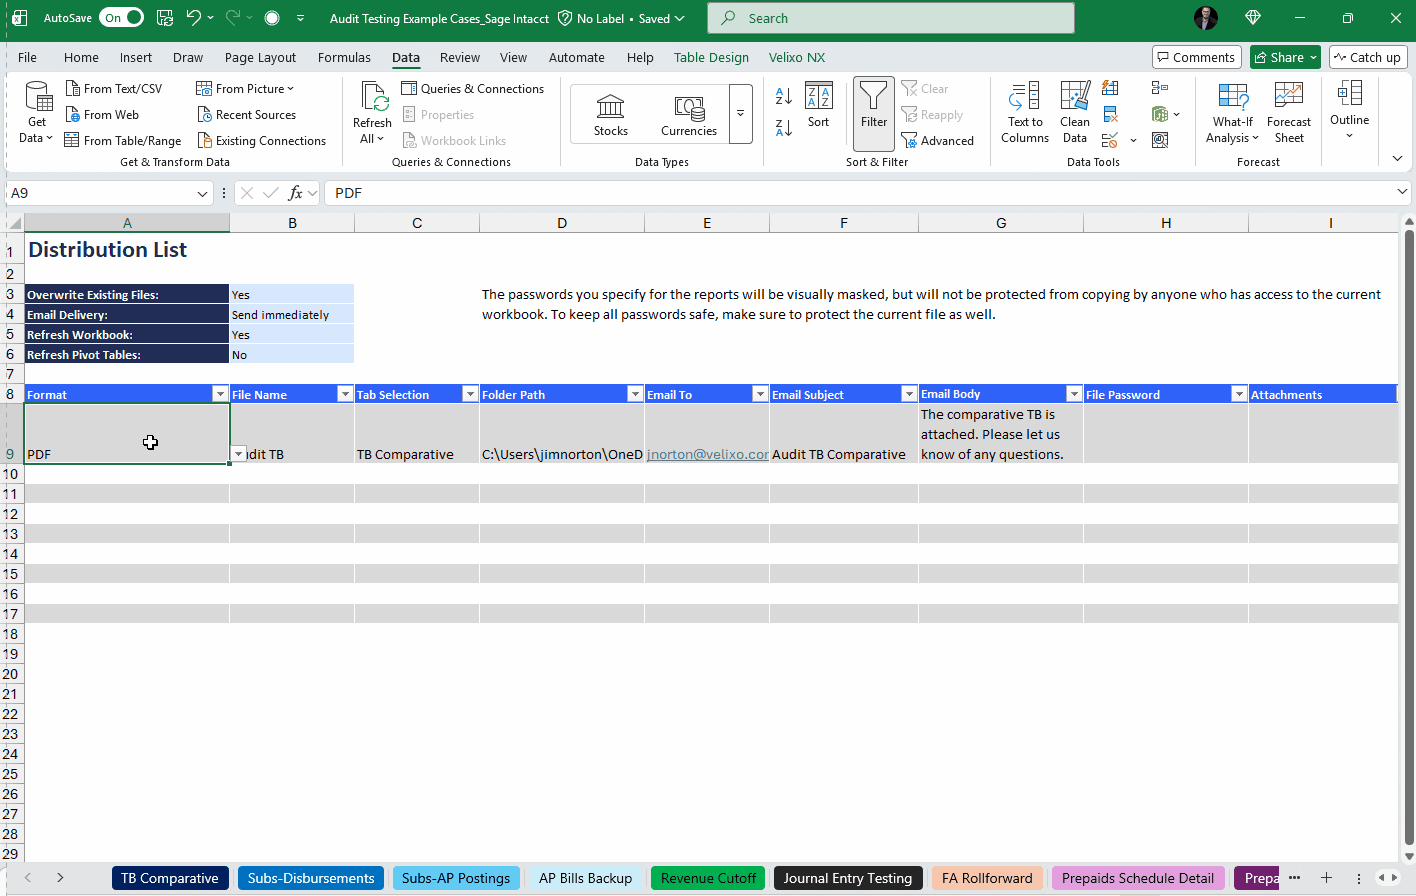Viewport: 1416px width, 896px height.
Task: Open the Email To column filter dropdown
Action: 760,393
